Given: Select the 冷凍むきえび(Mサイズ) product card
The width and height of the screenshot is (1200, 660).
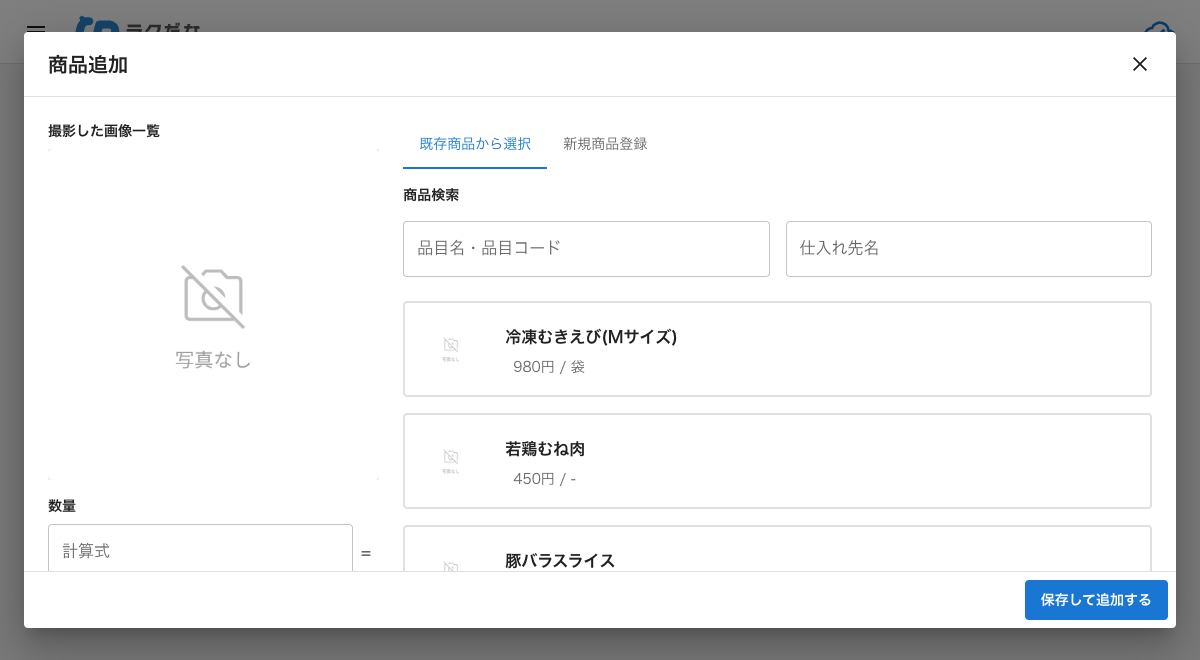Looking at the screenshot, I should [x=777, y=349].
